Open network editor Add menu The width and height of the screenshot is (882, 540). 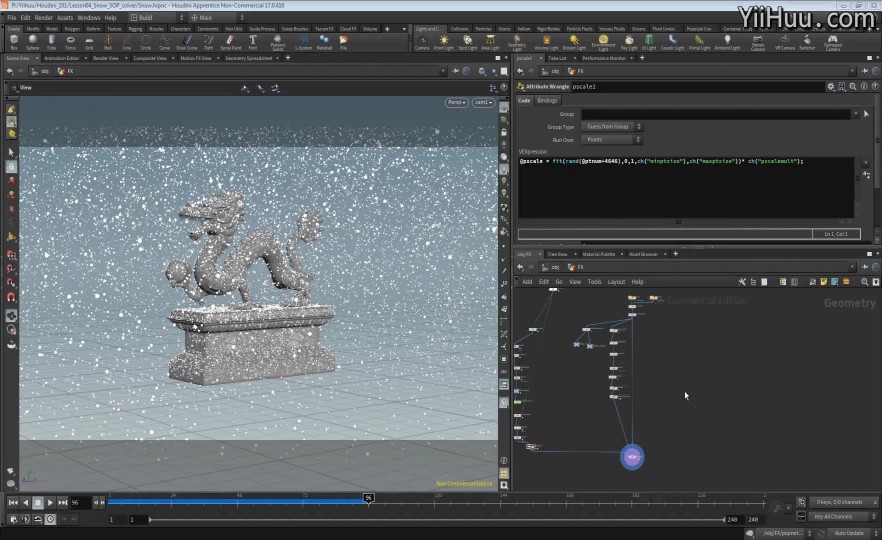(x=527, y=282)
